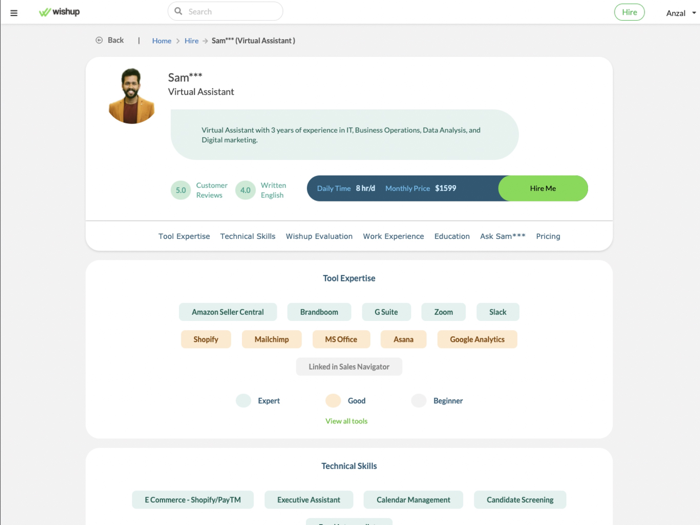The image size is (700, 525).
Task: Click the Tool Expertise section heading
Action: click(349, 278)
